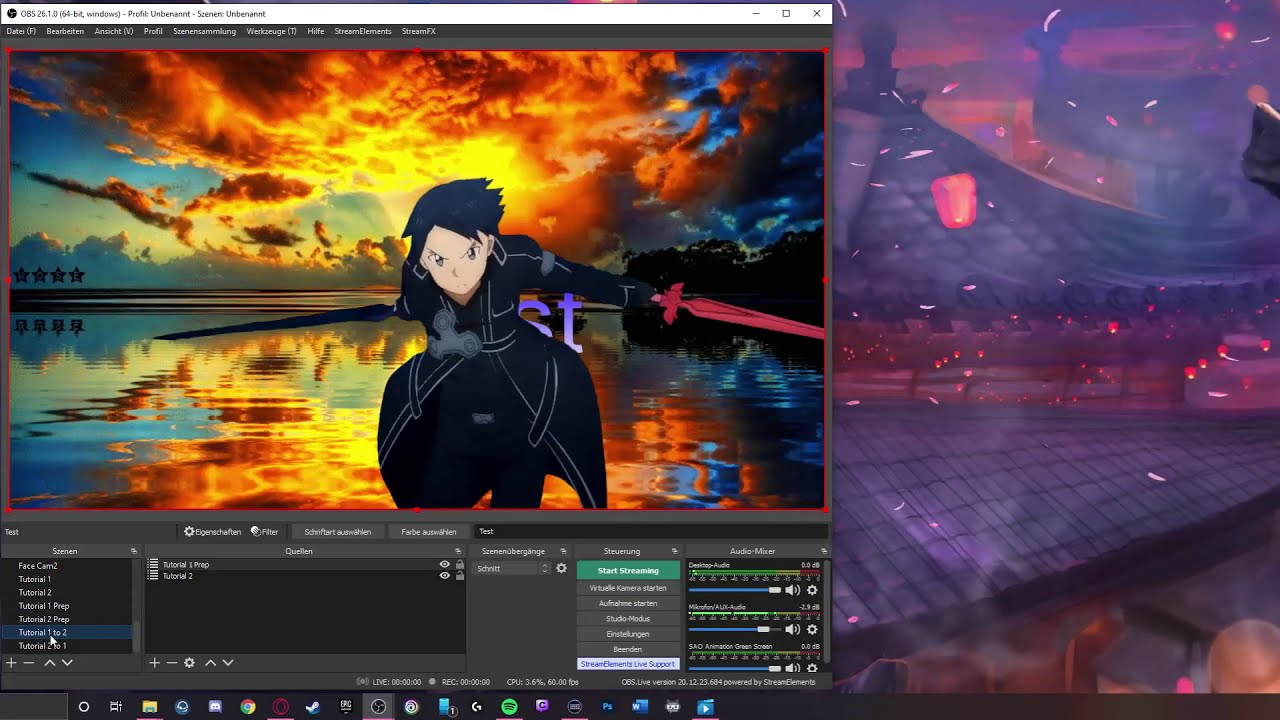Move the selected source down
1280x720 pixels.
pos(228,663)
